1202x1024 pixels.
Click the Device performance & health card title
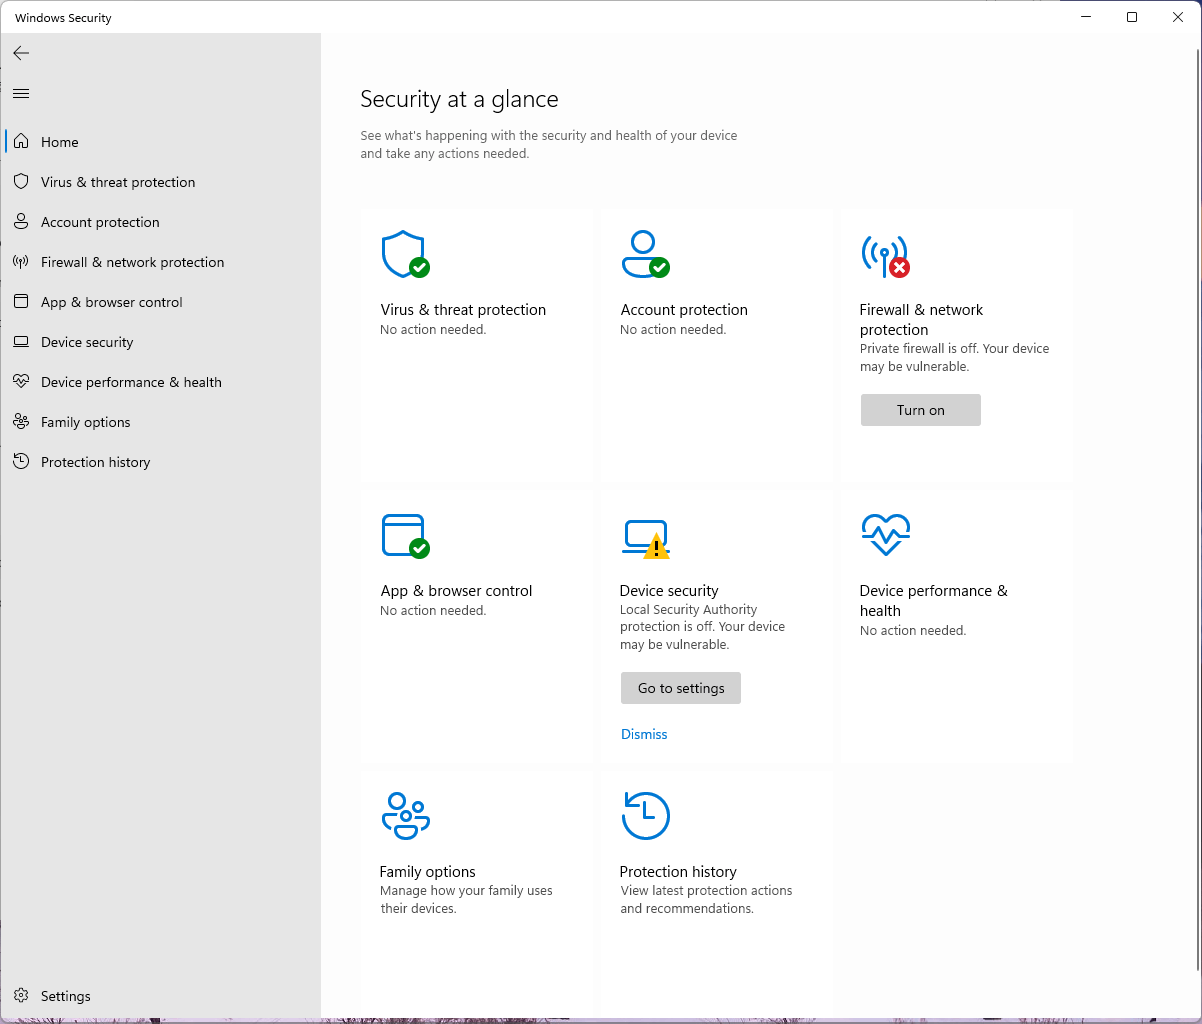pos(933,601)
